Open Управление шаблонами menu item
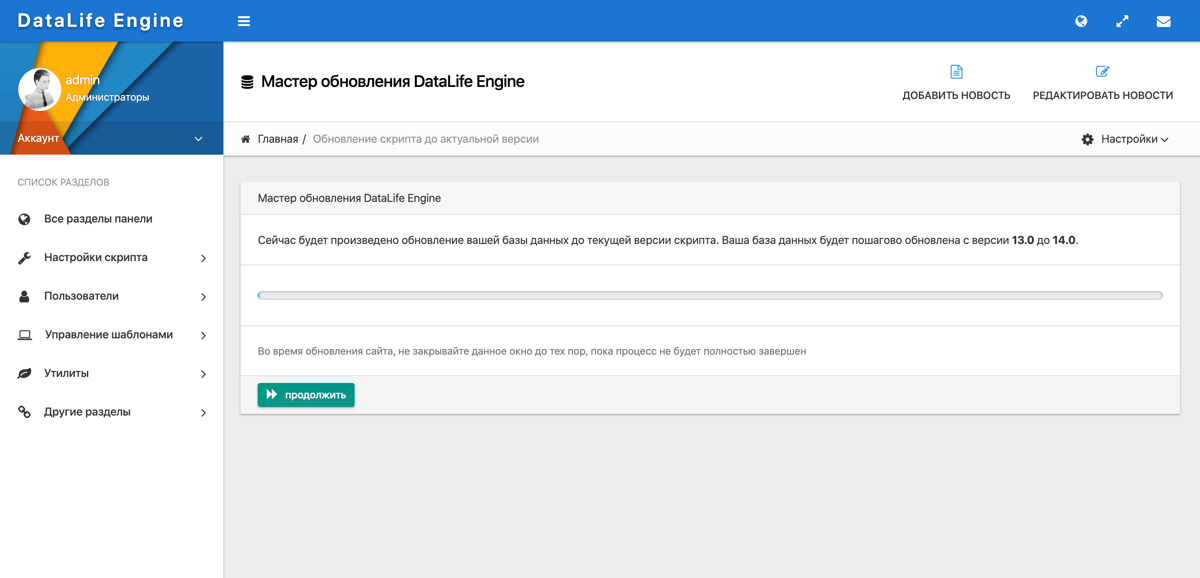Screen dimensions: 1200x578 [x=109, y=335]
